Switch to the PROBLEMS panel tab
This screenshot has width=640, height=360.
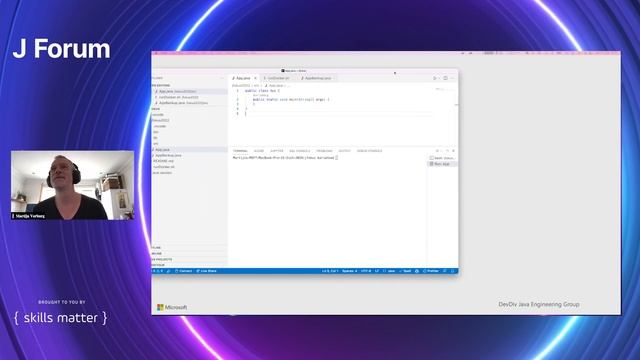tap(324, 151)
